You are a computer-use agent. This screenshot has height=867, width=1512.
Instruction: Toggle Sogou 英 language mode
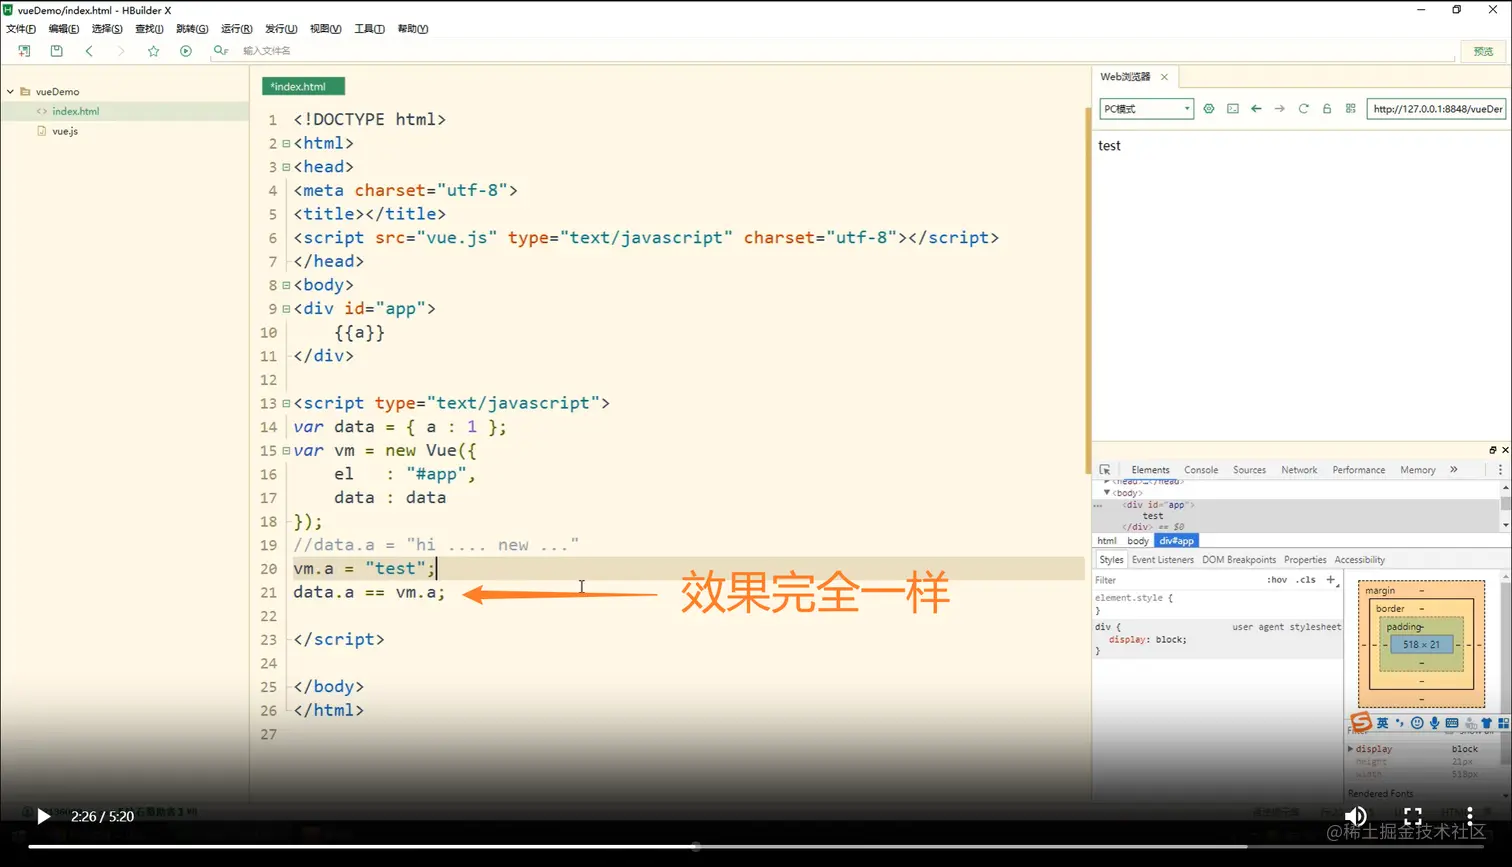(1382, 723)
